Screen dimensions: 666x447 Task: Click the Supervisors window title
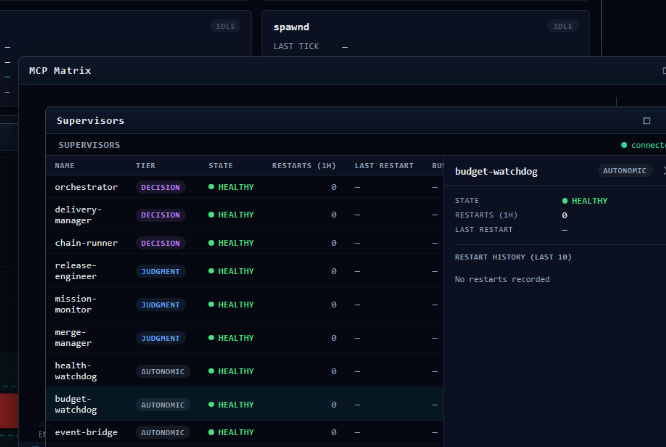pyautogui.click(x=90, y=121)
